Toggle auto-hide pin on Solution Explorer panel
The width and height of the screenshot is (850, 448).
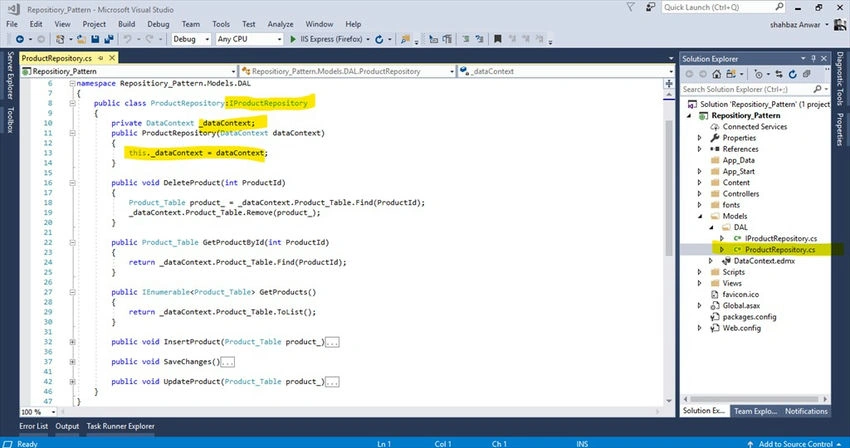[813, 59]
